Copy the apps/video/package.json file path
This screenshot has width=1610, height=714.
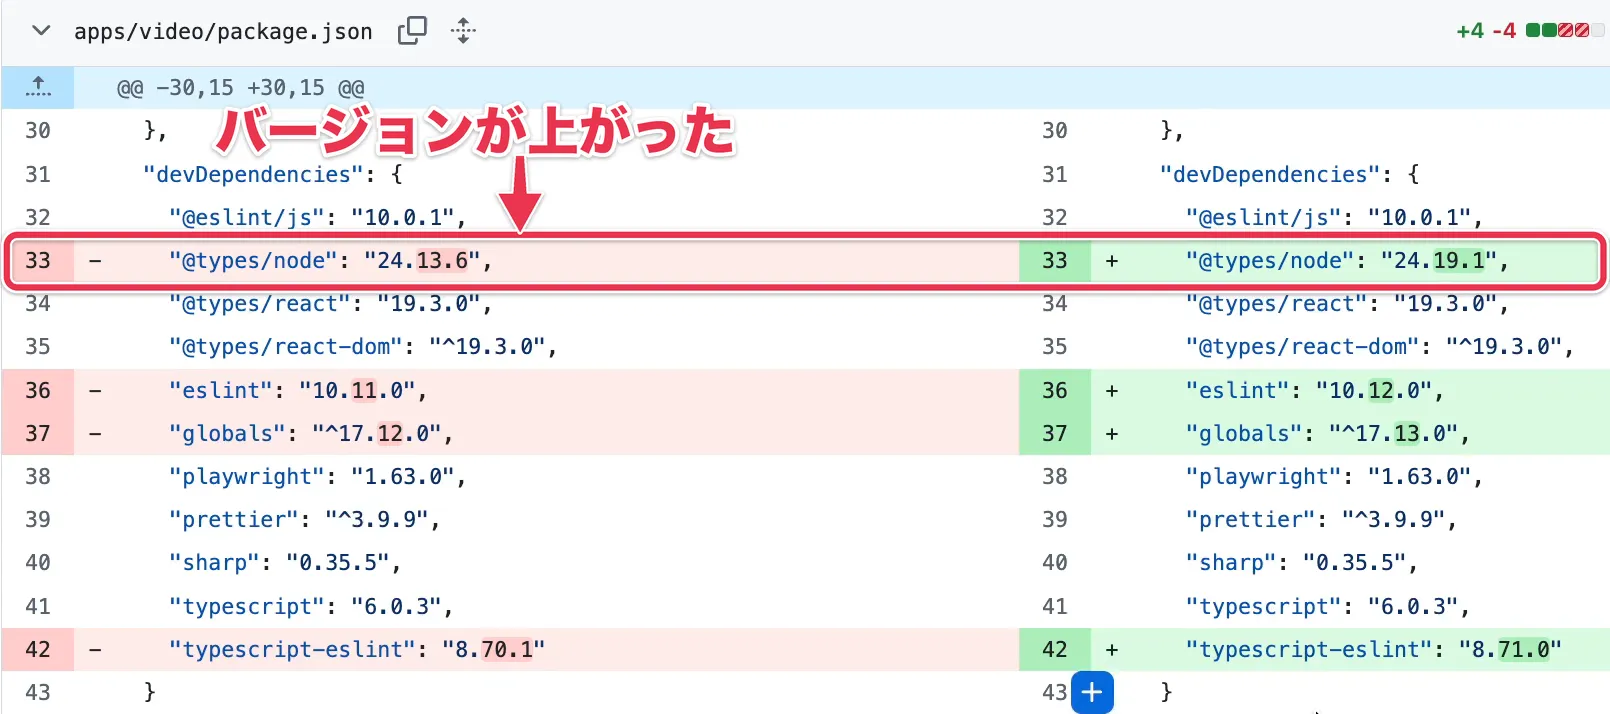point(412,31)
